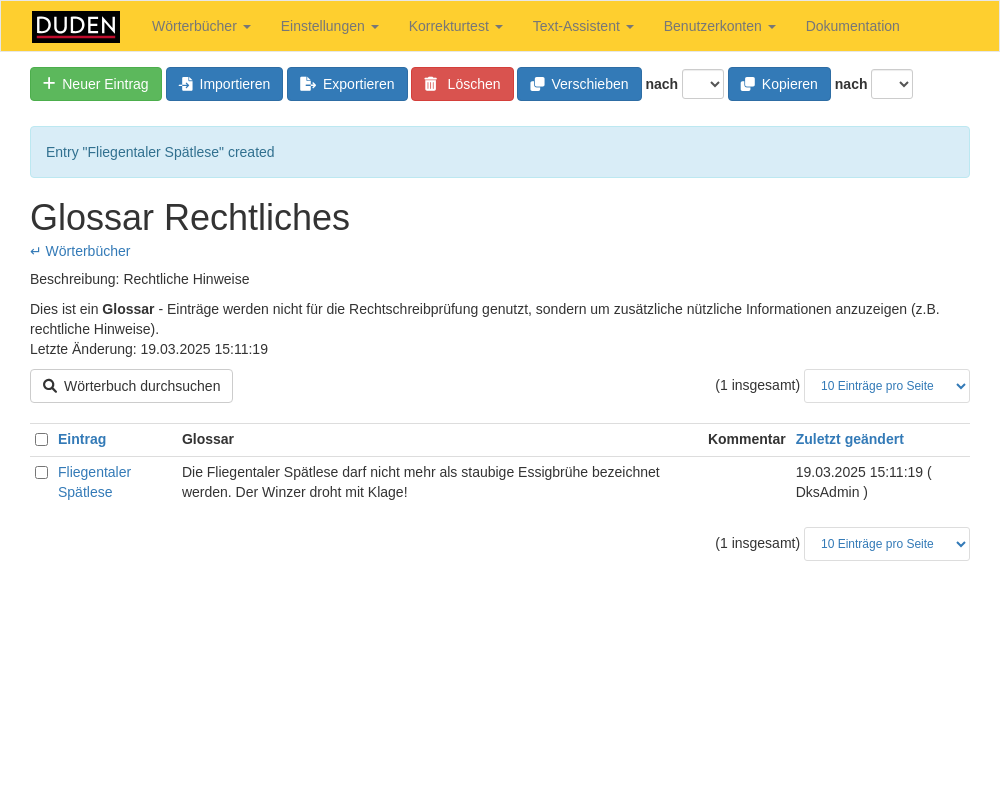Image resolution: width=1000 pixels, height=800 pixels.
Task: Toggle the select-all checkbox in table header
Action: point(41,439)
